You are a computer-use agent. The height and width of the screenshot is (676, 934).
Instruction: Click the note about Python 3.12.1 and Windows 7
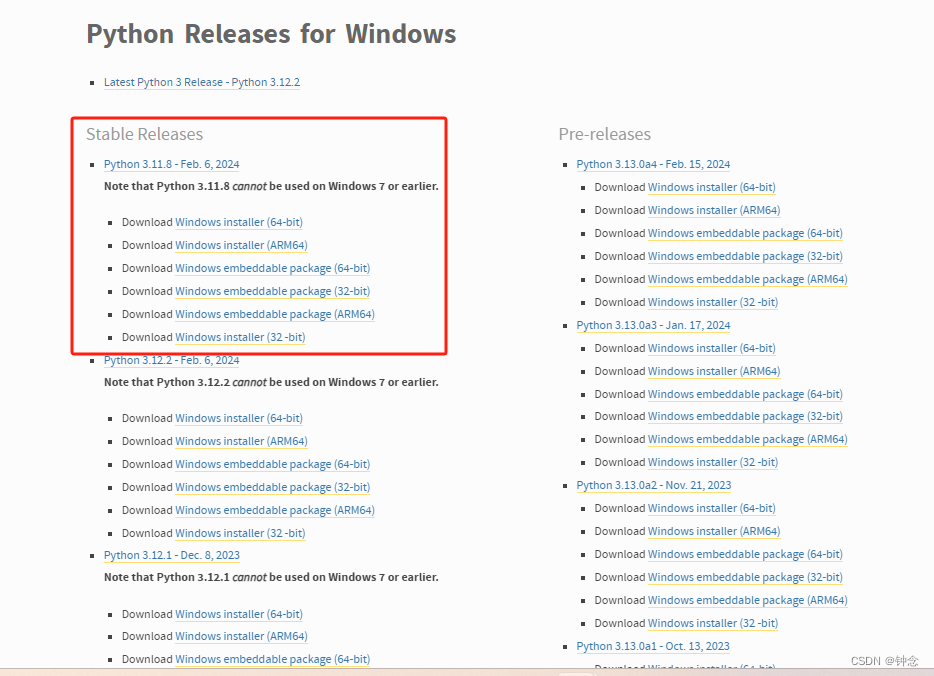coord(271,578)
